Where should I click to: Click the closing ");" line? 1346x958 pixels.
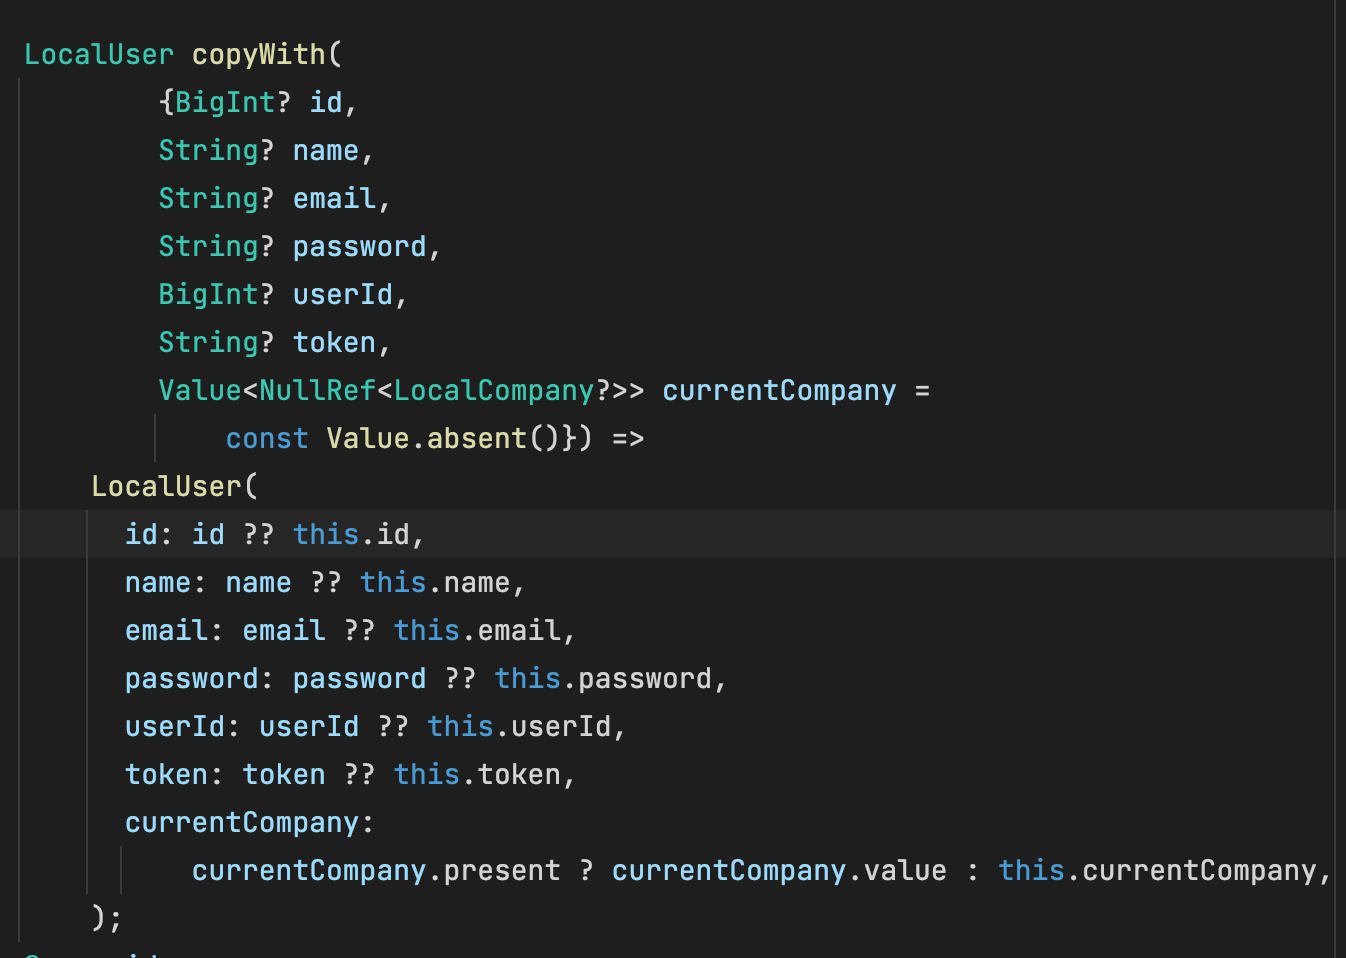point(107,918)
